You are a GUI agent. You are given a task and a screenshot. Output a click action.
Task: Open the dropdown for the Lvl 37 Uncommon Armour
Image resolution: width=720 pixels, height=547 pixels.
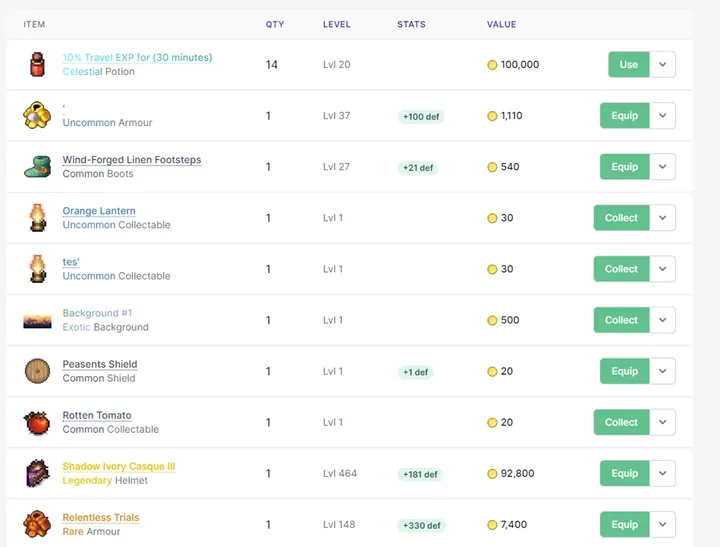[662, 115]
